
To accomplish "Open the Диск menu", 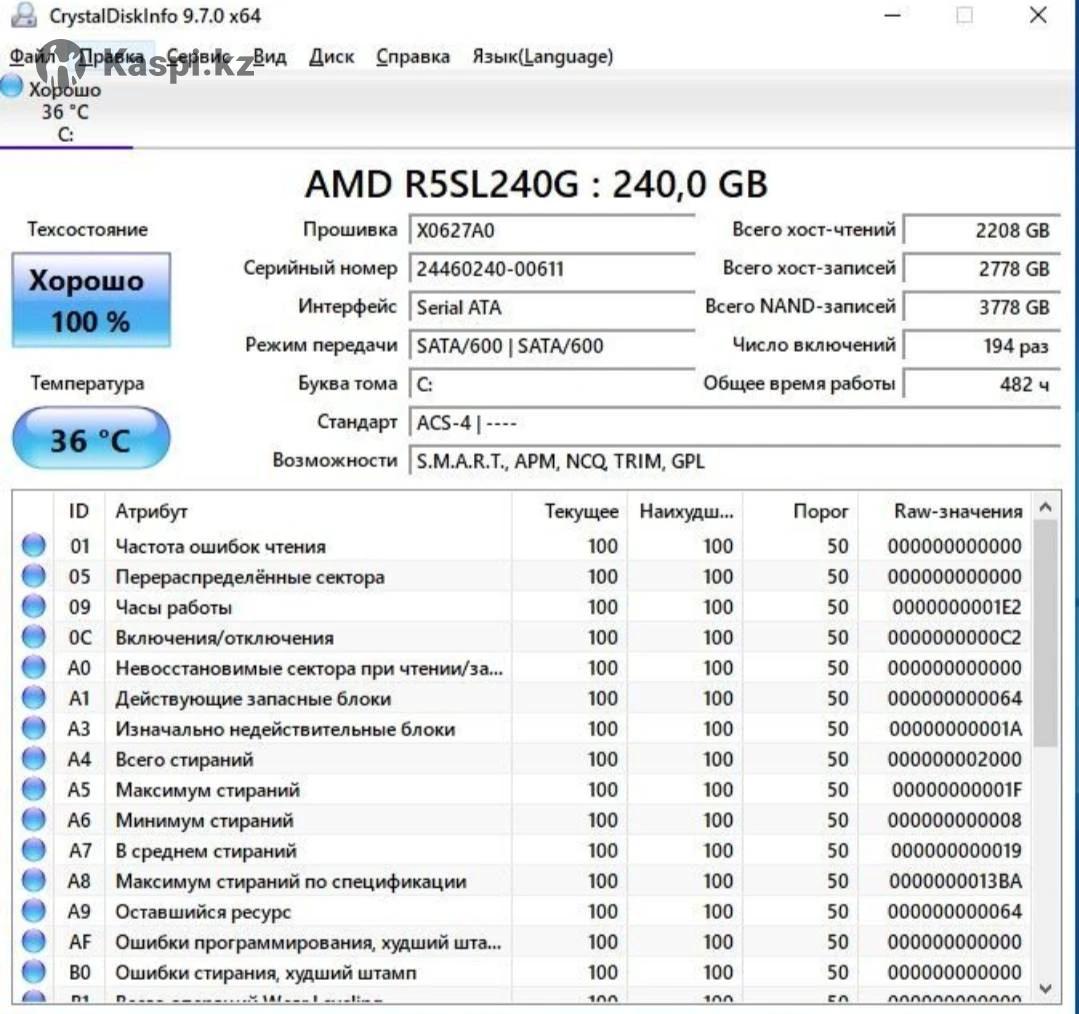I will [331, 57].
